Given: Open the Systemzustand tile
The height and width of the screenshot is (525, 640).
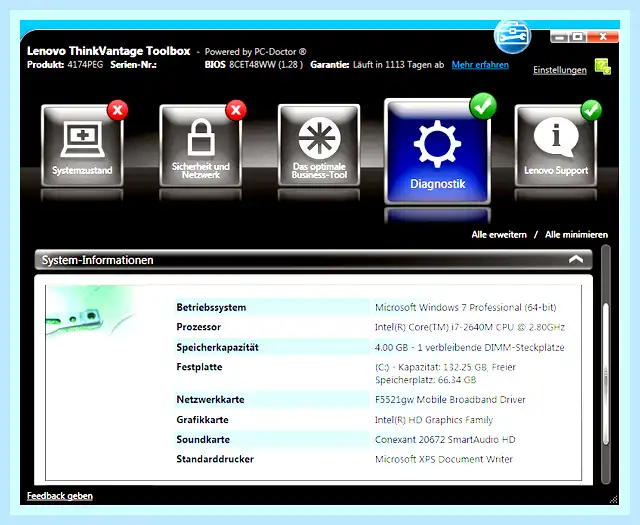Looking at the screenshot, I should (82, 145).
